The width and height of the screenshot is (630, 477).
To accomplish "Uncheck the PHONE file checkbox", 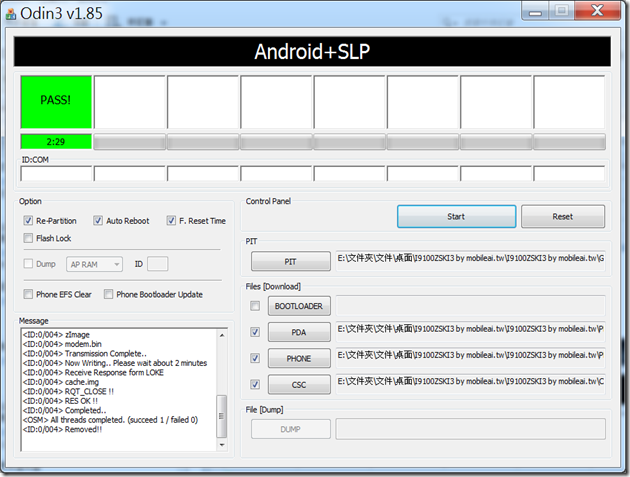I will tap(255, 358).
